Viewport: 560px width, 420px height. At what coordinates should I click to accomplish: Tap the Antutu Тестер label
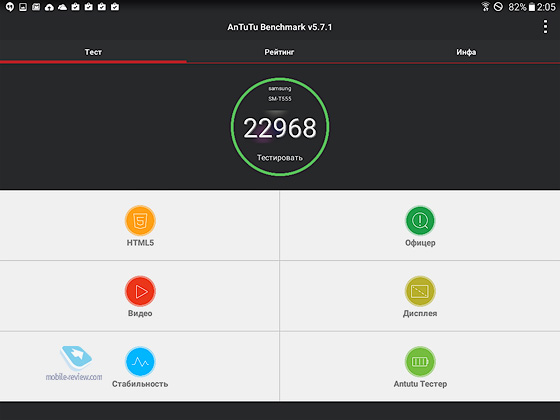click(x=420, y=384)
